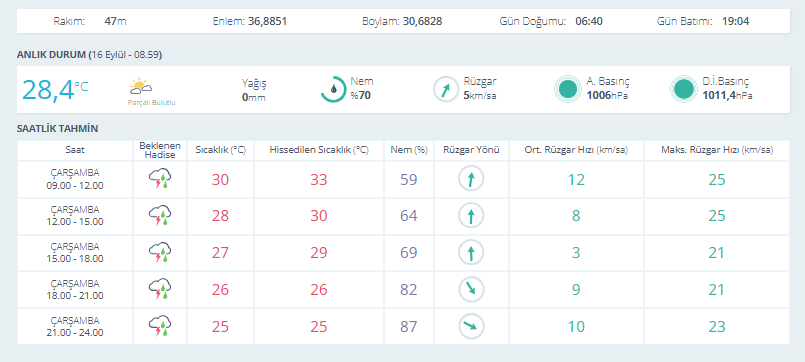The image size is (805, 362).
Task: Click wind direction arrow for 15.00 - 18.00
Action: [x=471, y=253]
